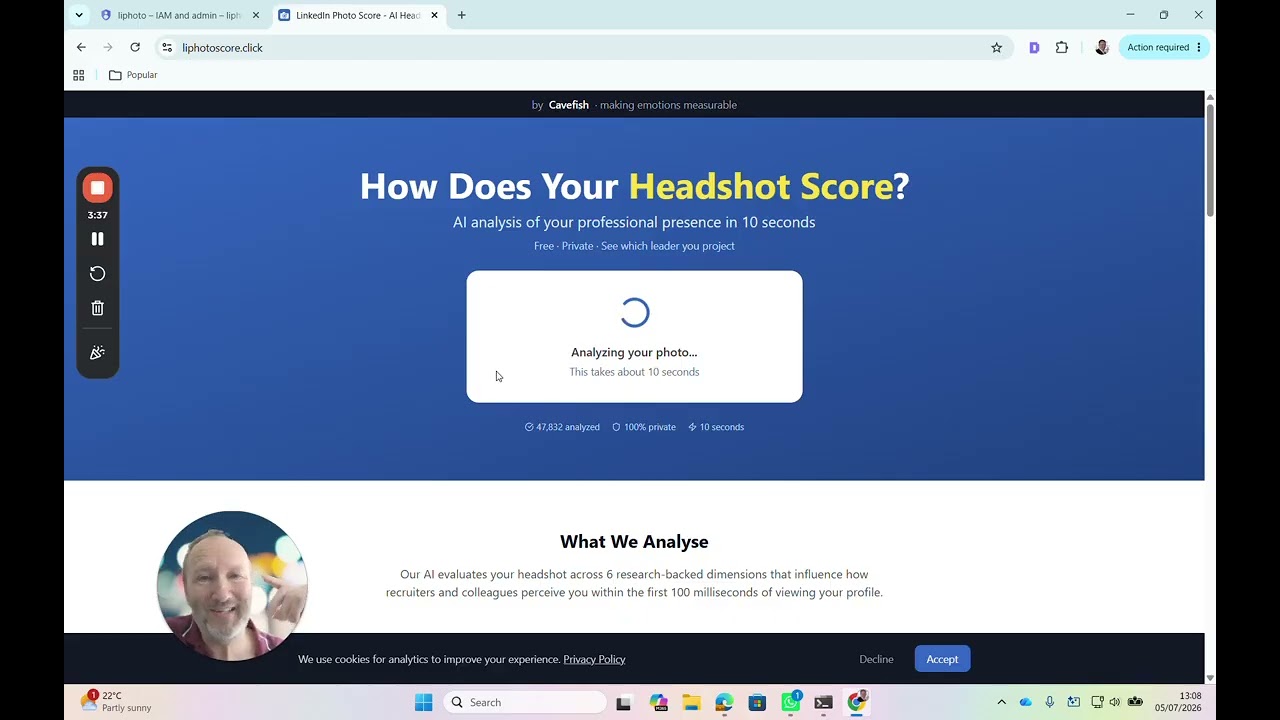This screenshot has height=720, width=1280.
Task: Open File Explorer from the taskbar
Action: pyautogui.click(x=691, y=702)
